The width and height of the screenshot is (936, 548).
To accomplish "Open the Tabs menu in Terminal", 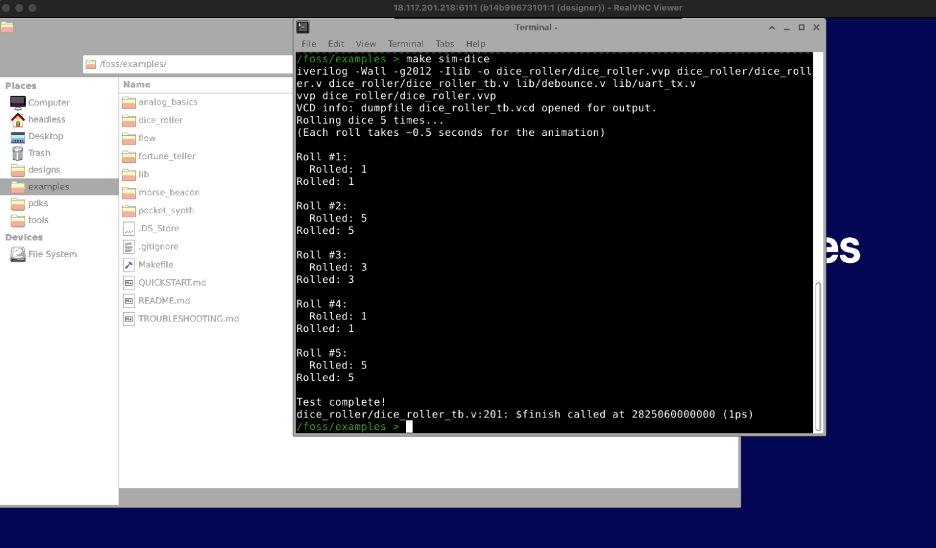I will click(444, 44).
